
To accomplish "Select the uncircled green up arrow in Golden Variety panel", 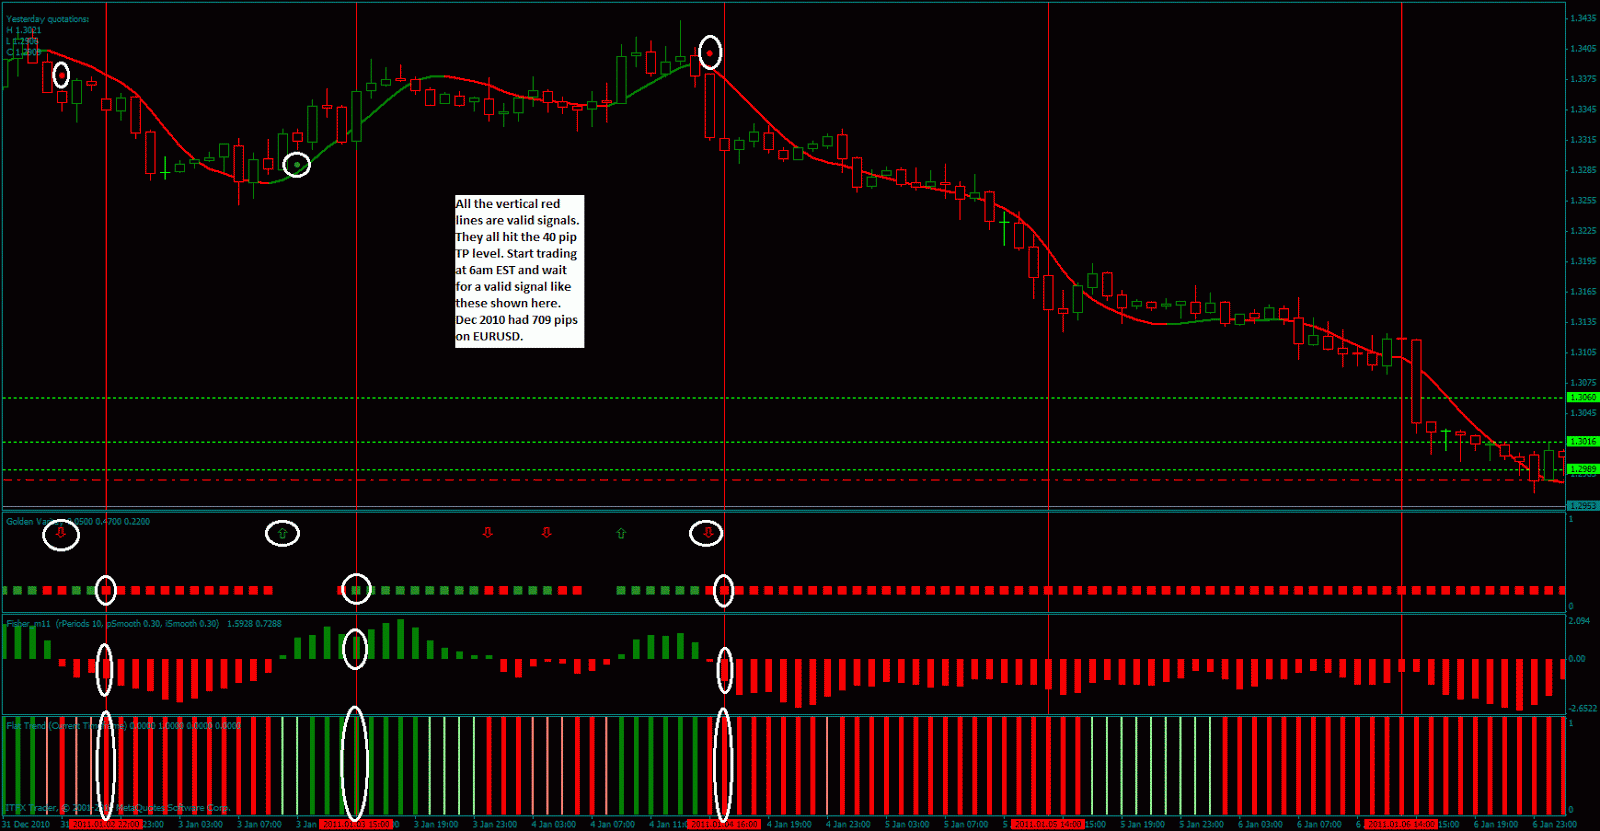I will point(621,533).
